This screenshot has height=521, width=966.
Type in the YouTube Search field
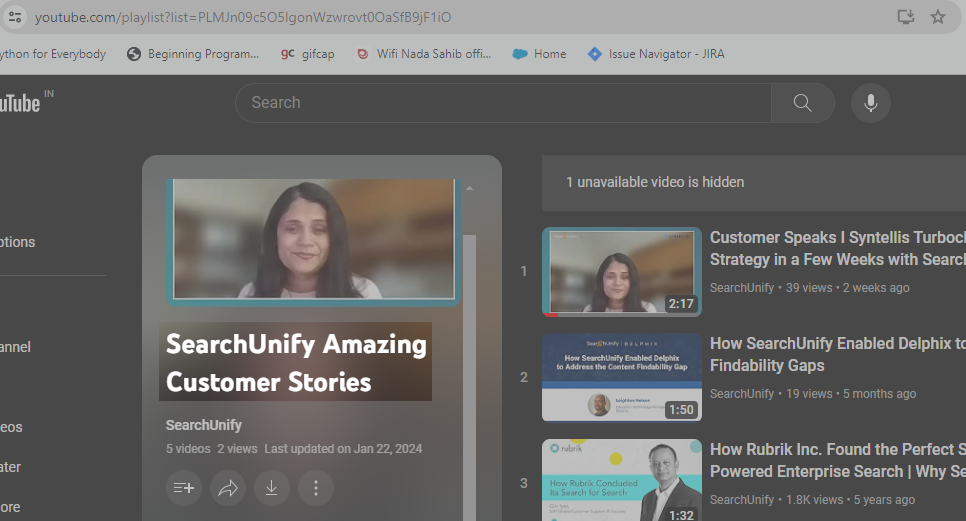pyautogui.click(x=502, y=103)
